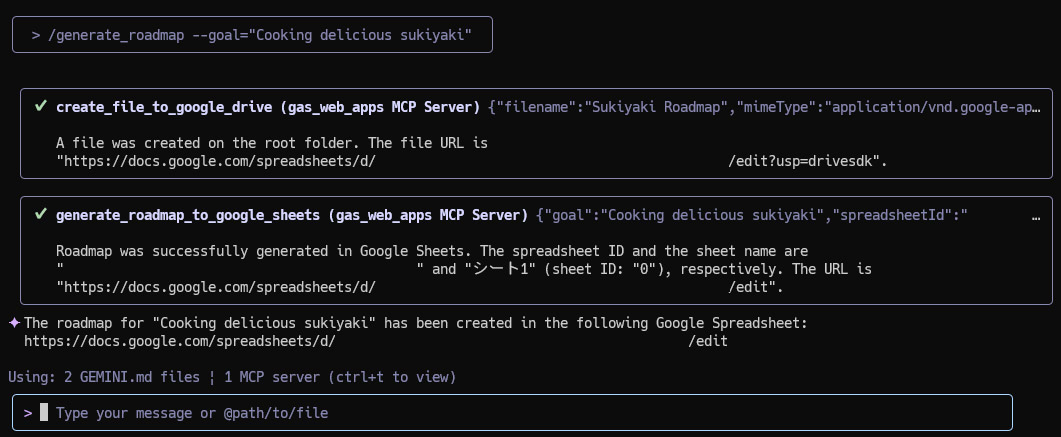1061x437 pixels.
Task: Click the /generate_roadmap command text box
Action: (x=252, y=34)
